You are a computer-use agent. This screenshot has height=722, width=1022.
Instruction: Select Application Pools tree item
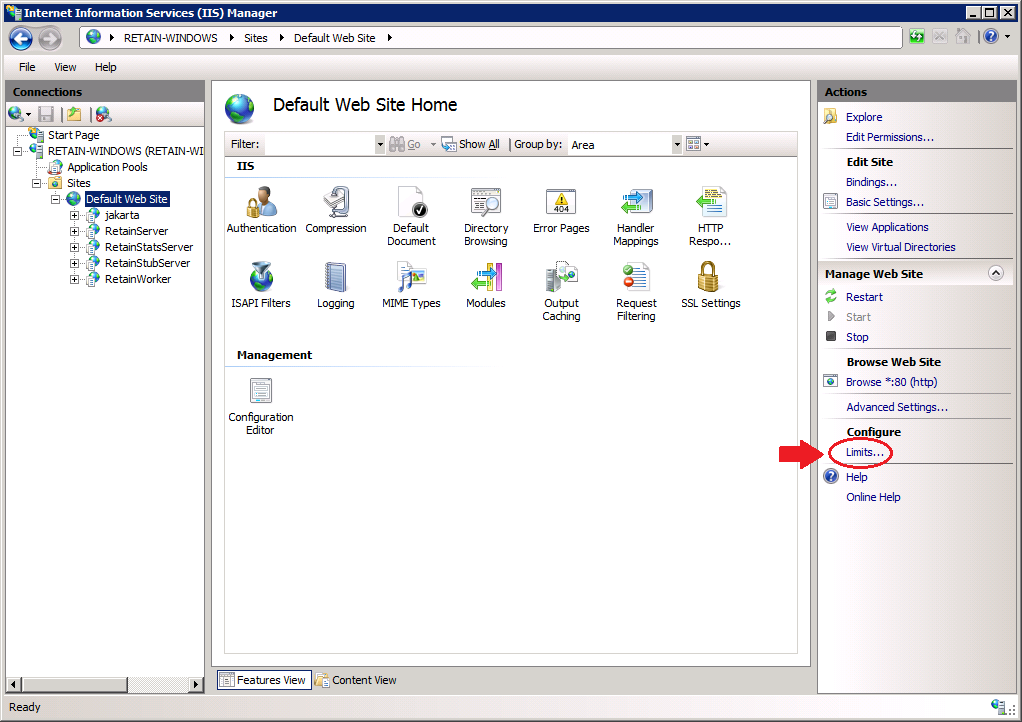pos(108,167)
